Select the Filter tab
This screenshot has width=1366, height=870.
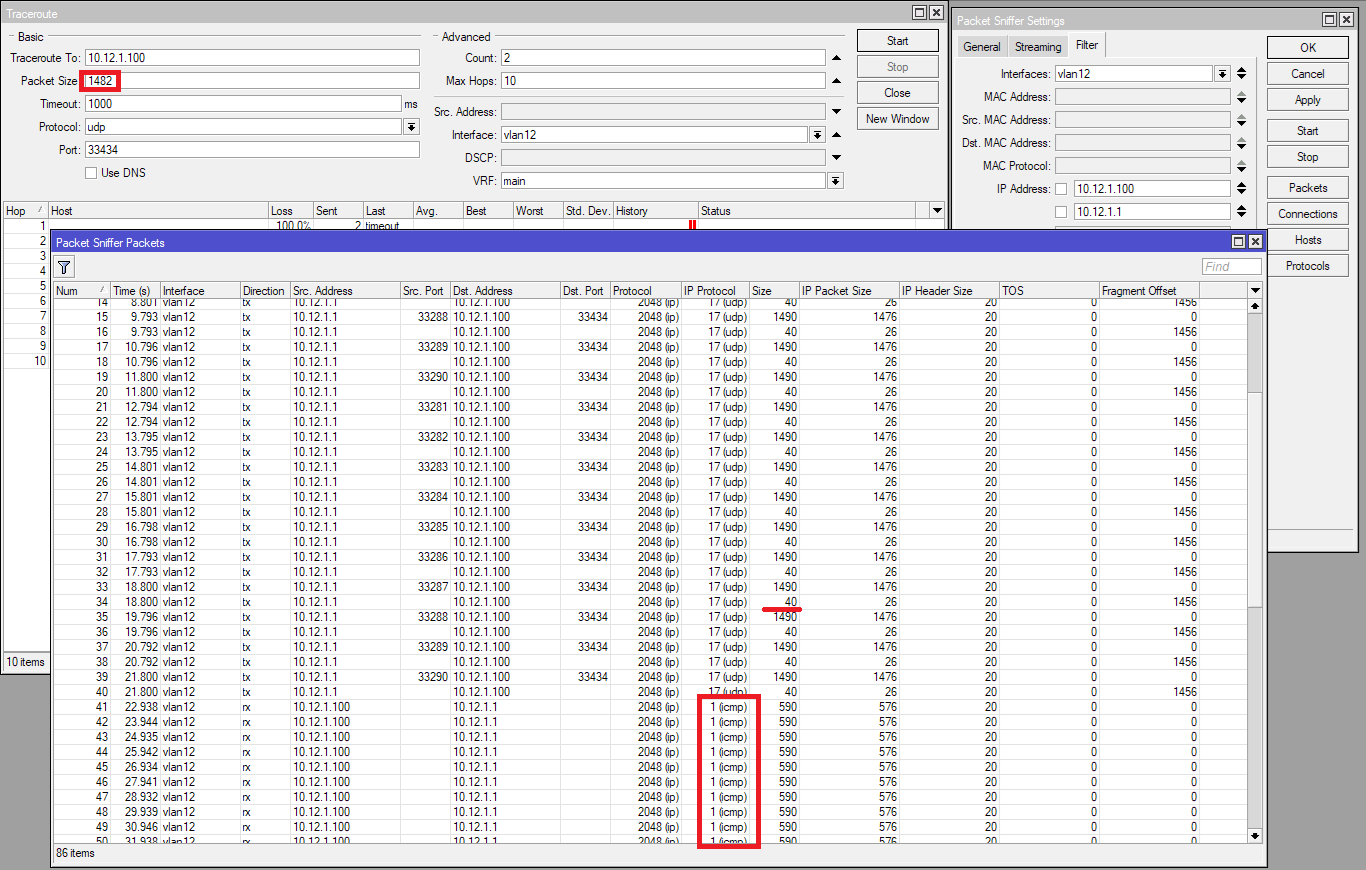pos(1086,45)
